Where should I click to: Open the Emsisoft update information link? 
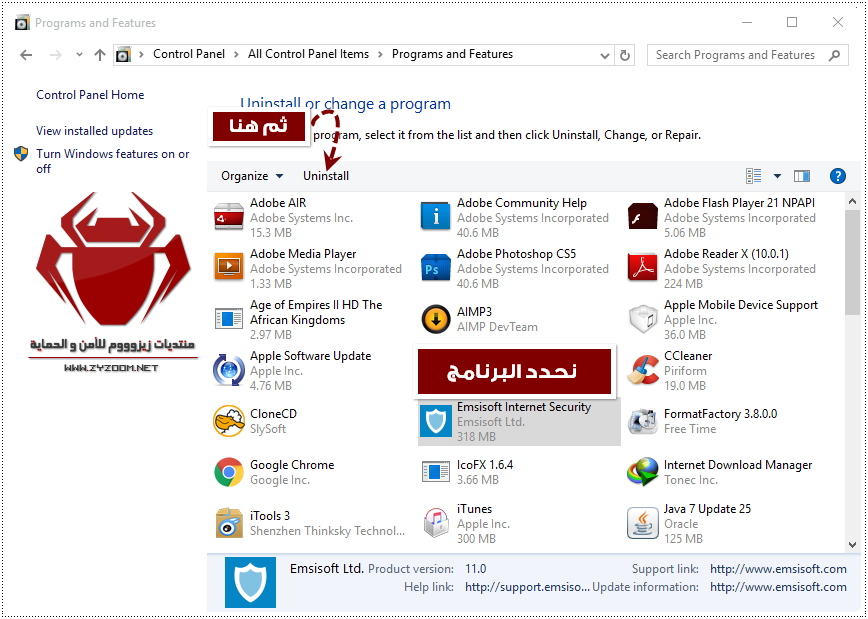pyautogui.click(x=778, y=587)
